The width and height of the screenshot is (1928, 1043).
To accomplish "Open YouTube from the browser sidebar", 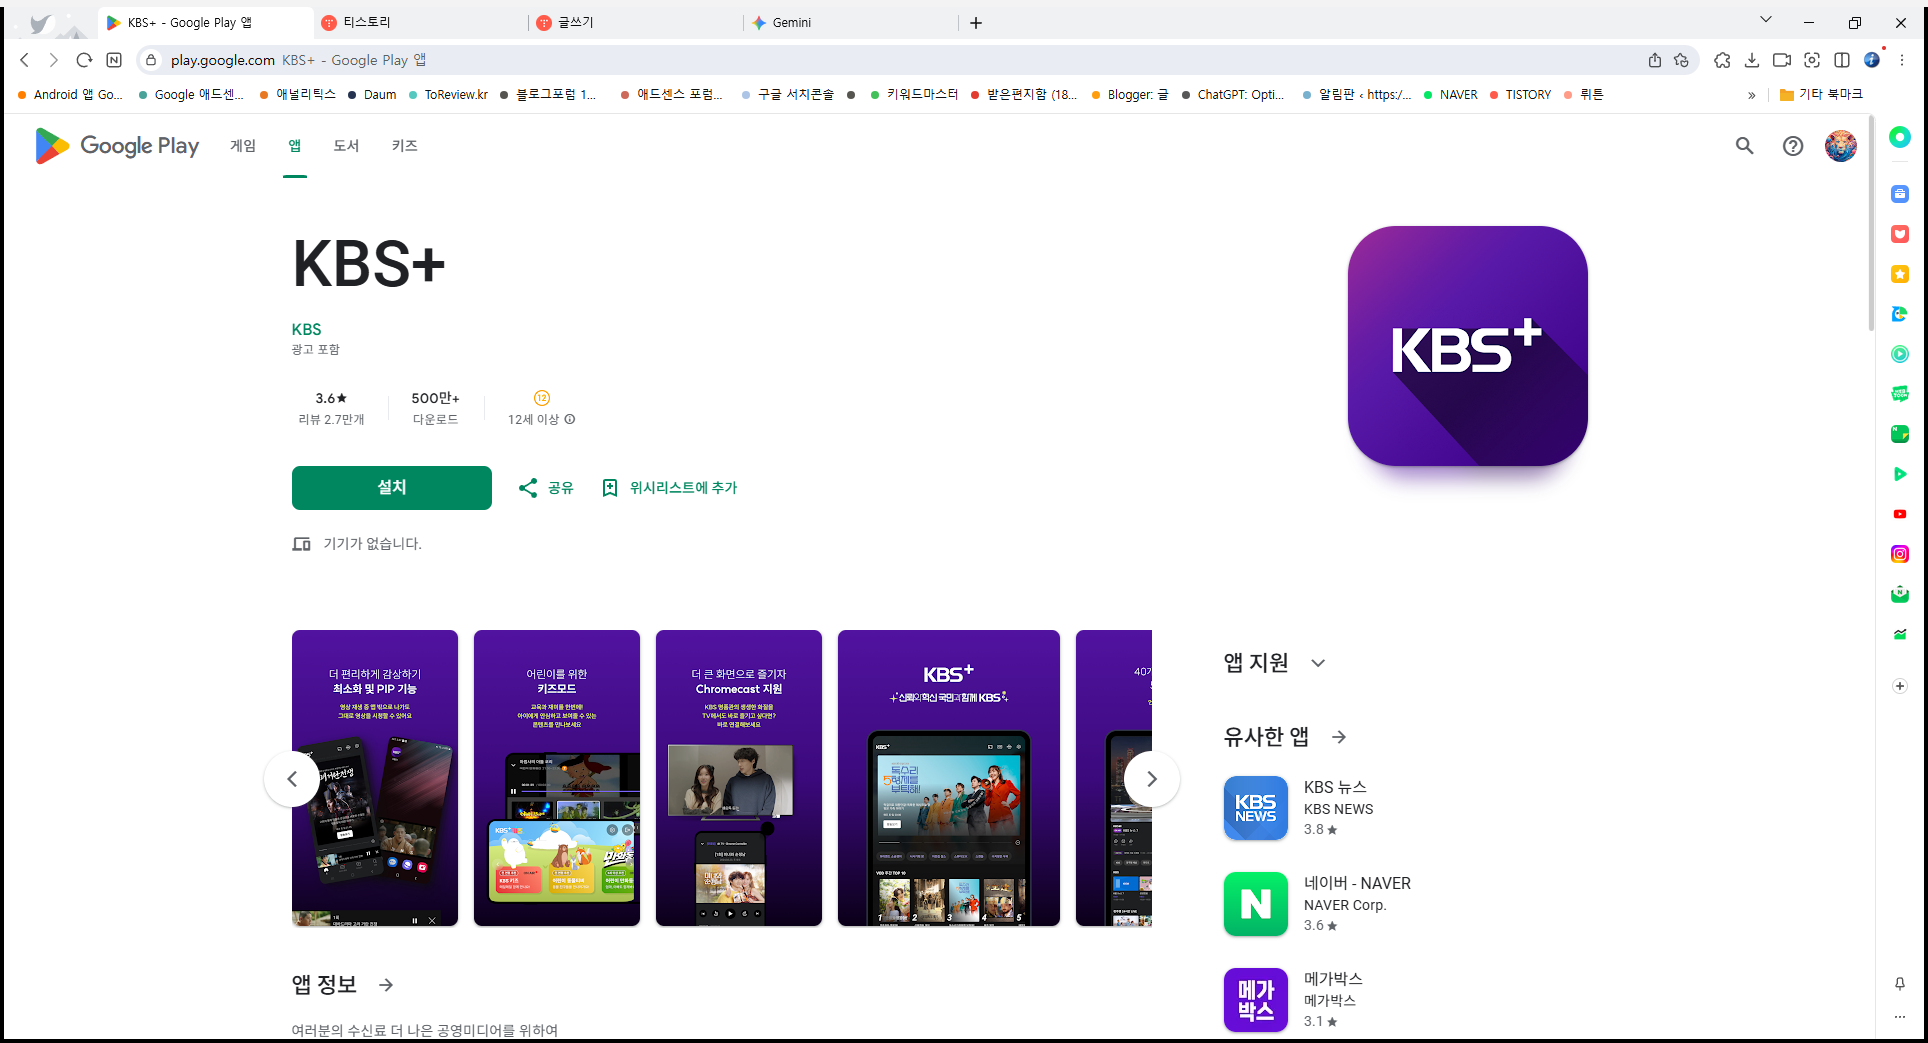I will click(1899, 514).
